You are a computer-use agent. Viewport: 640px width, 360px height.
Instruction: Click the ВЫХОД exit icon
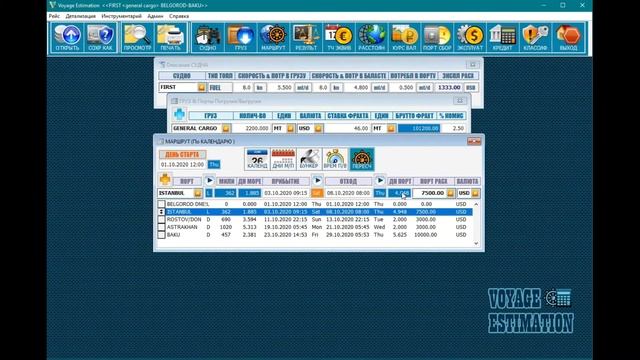tap(568, 38)
